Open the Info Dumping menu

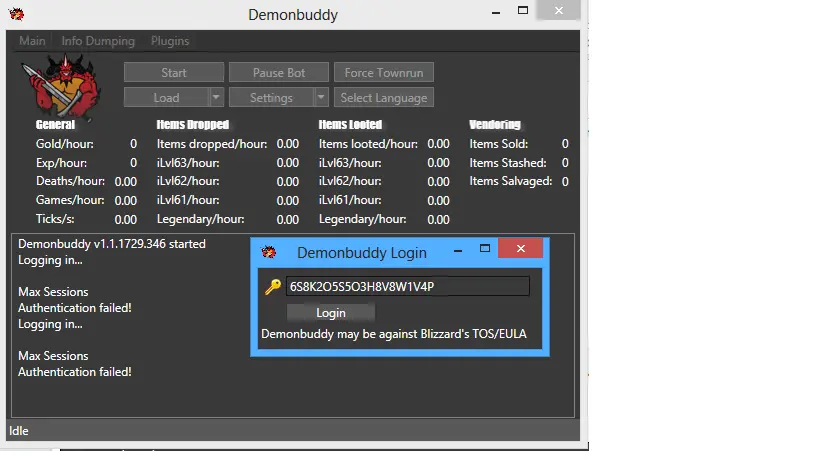[98, 41]
